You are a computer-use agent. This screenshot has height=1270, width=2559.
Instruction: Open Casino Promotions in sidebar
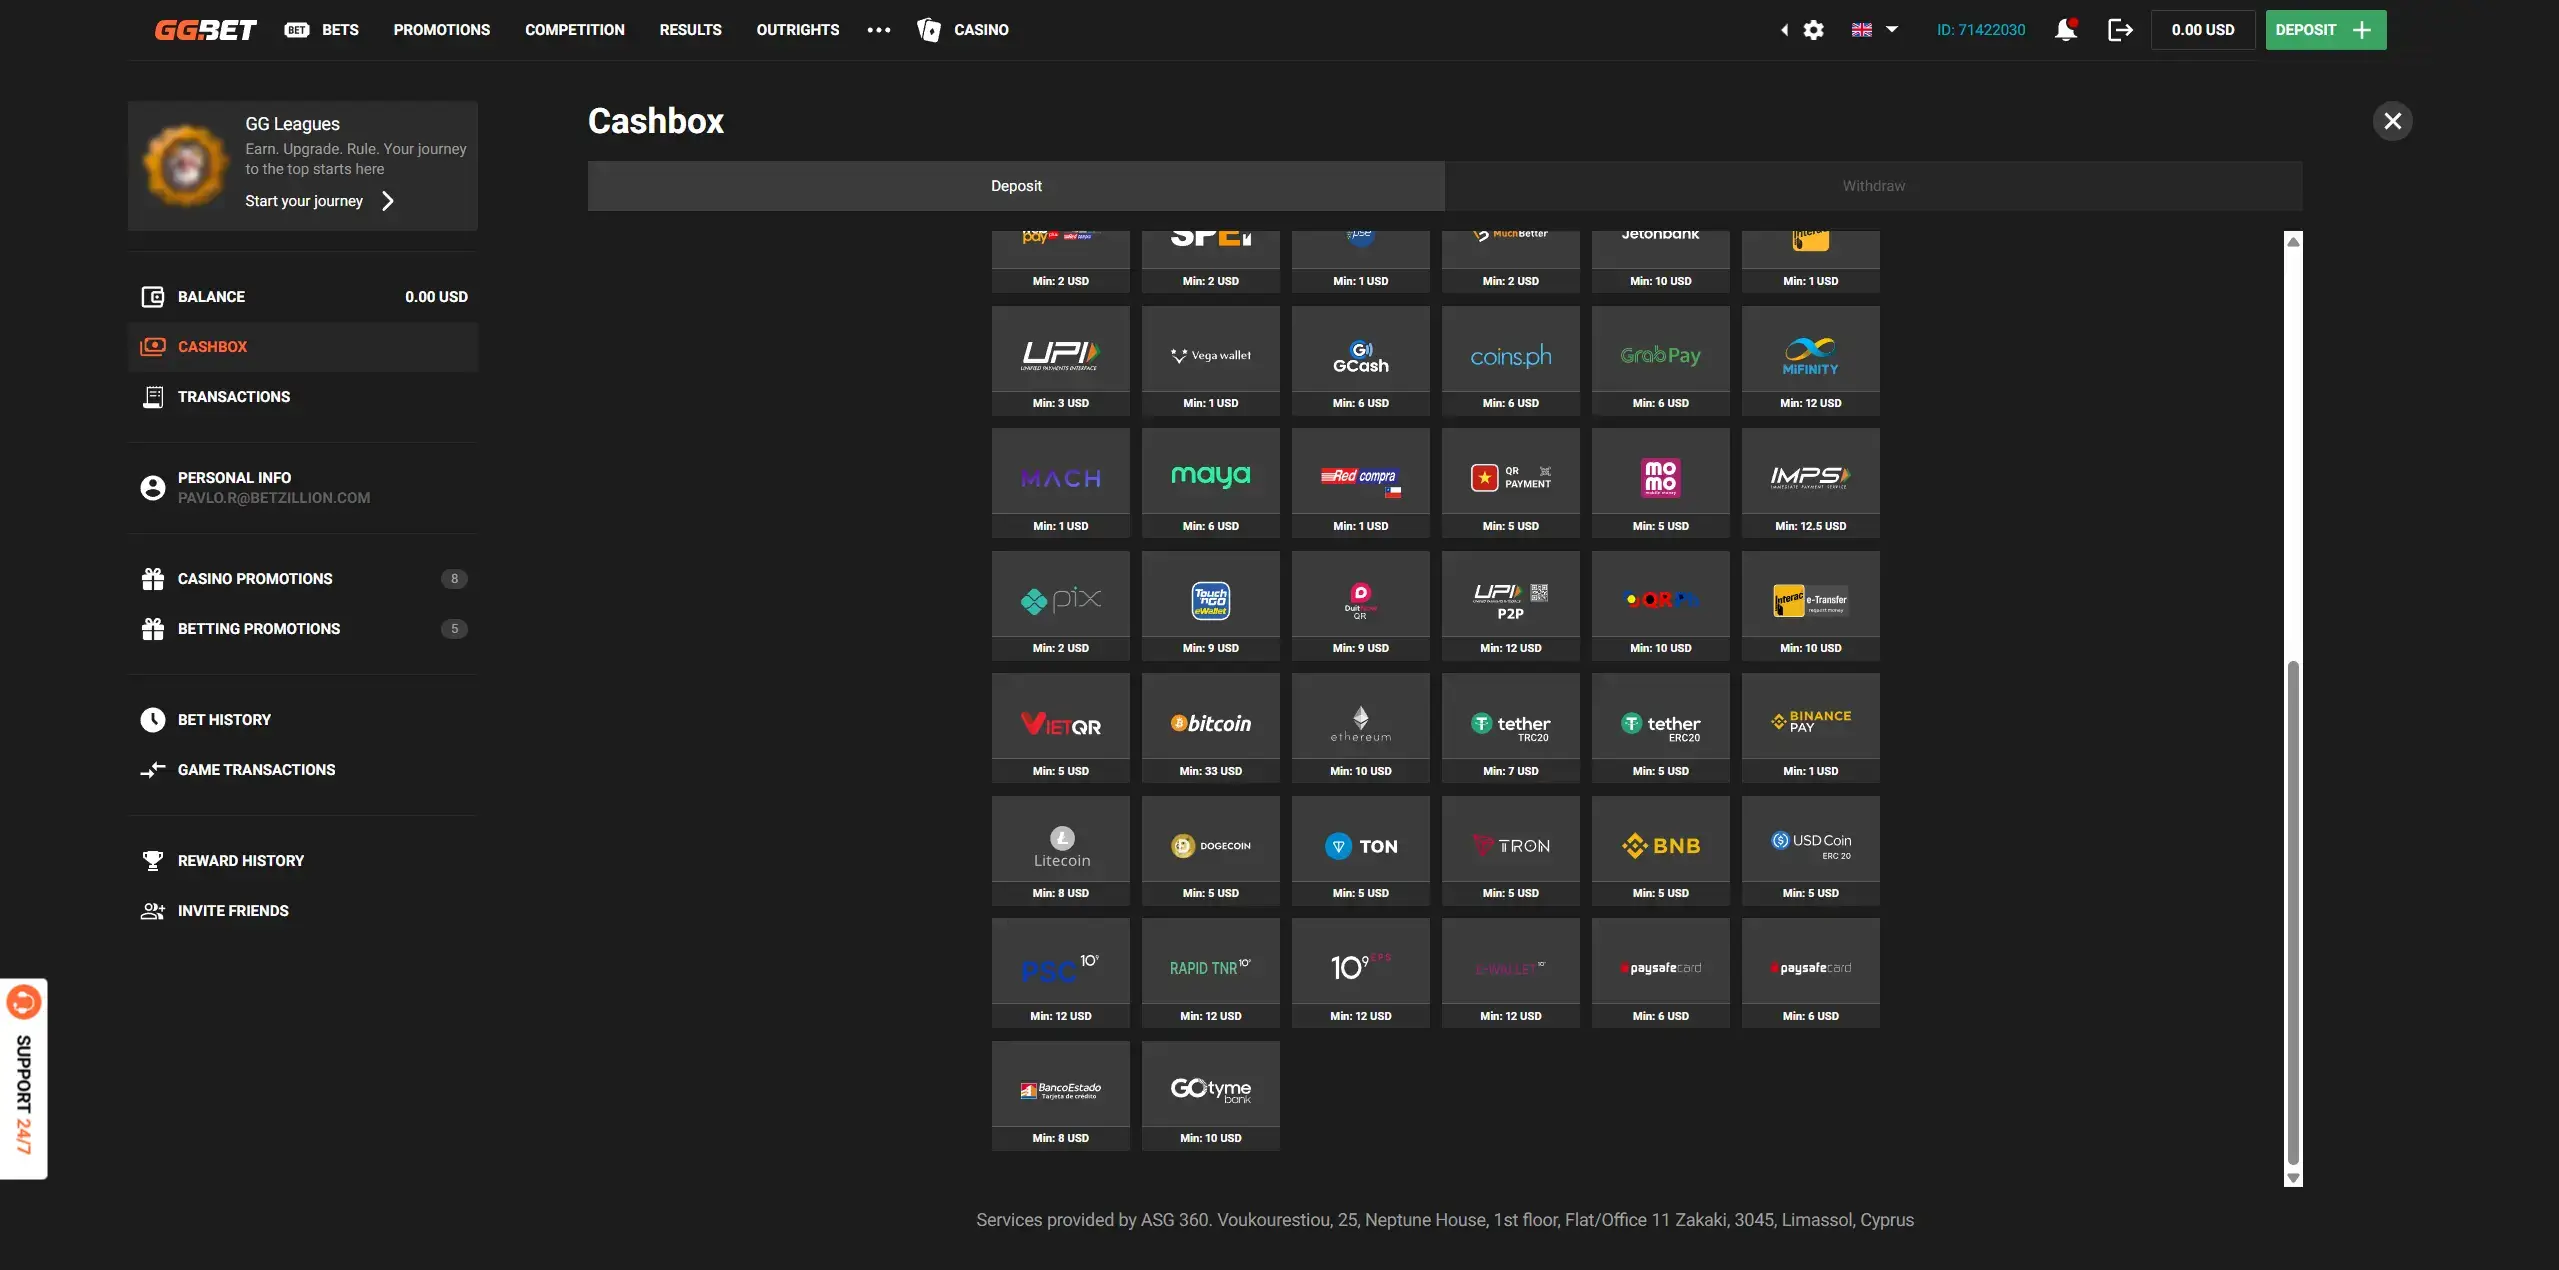(x=255, y=579)
